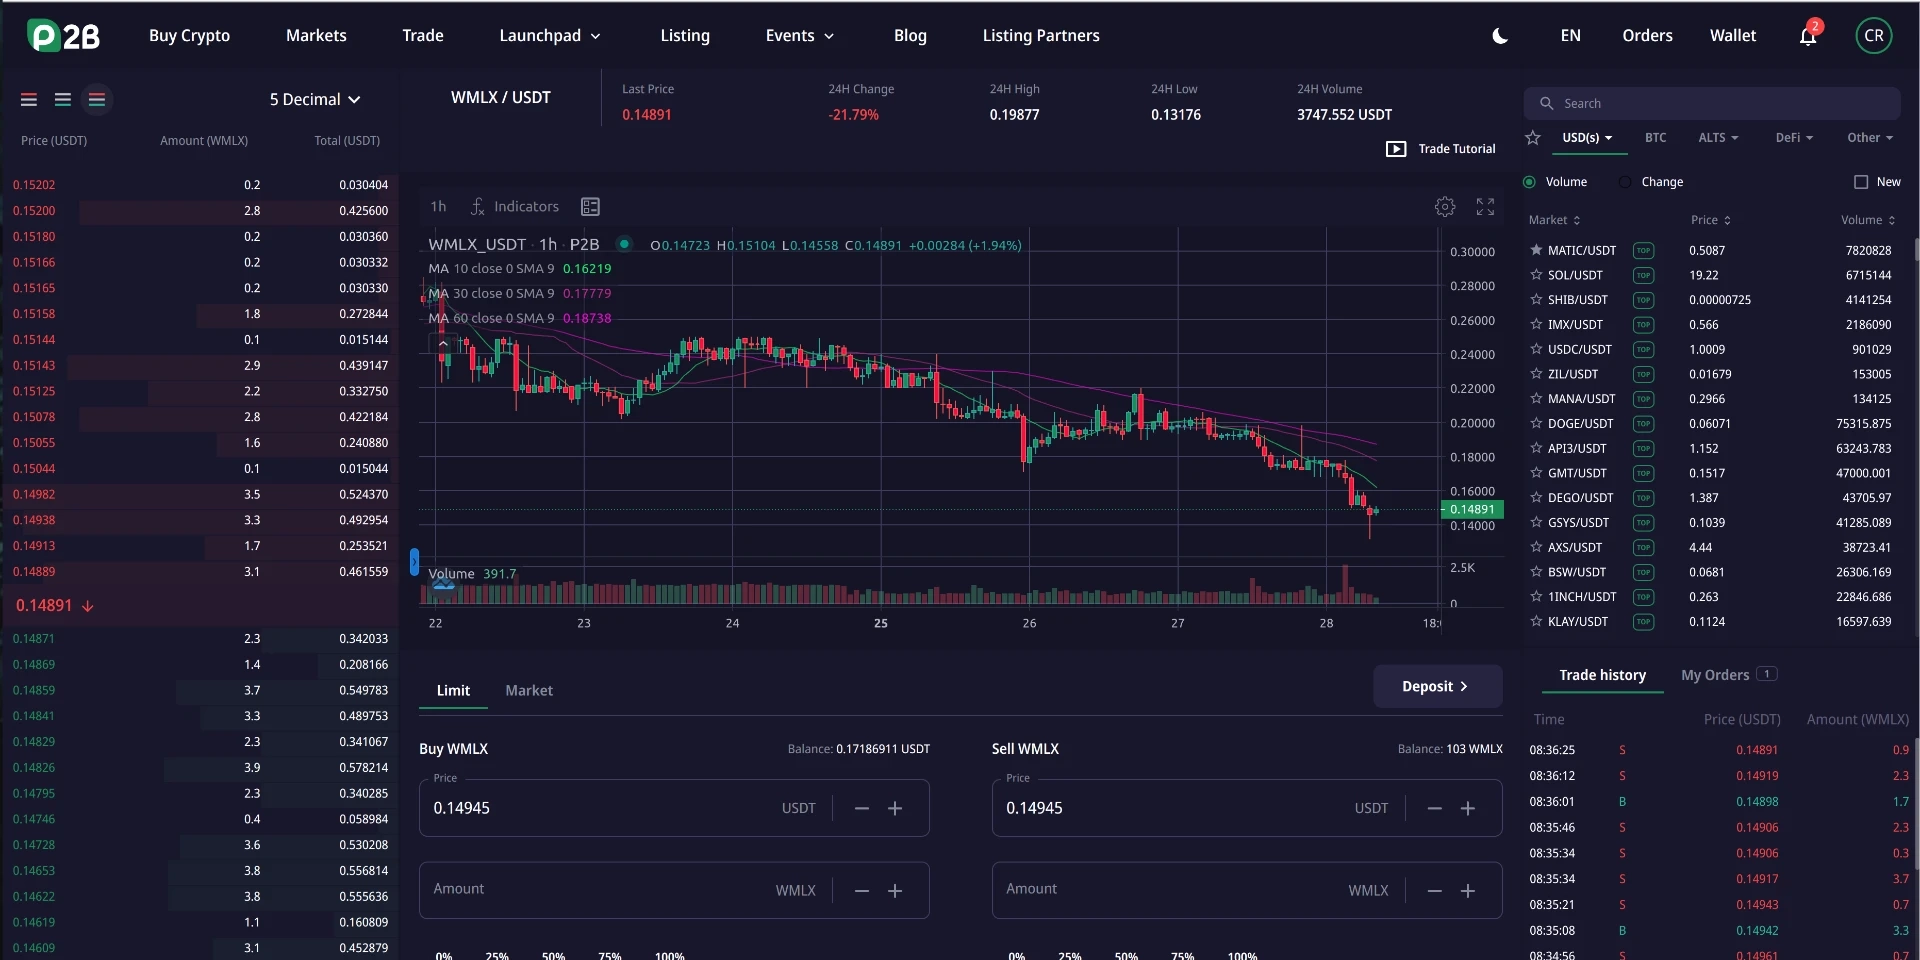Open the 5 Decimal dropdown
Screen dimensions: 1920x960
[x=314, y=99]
